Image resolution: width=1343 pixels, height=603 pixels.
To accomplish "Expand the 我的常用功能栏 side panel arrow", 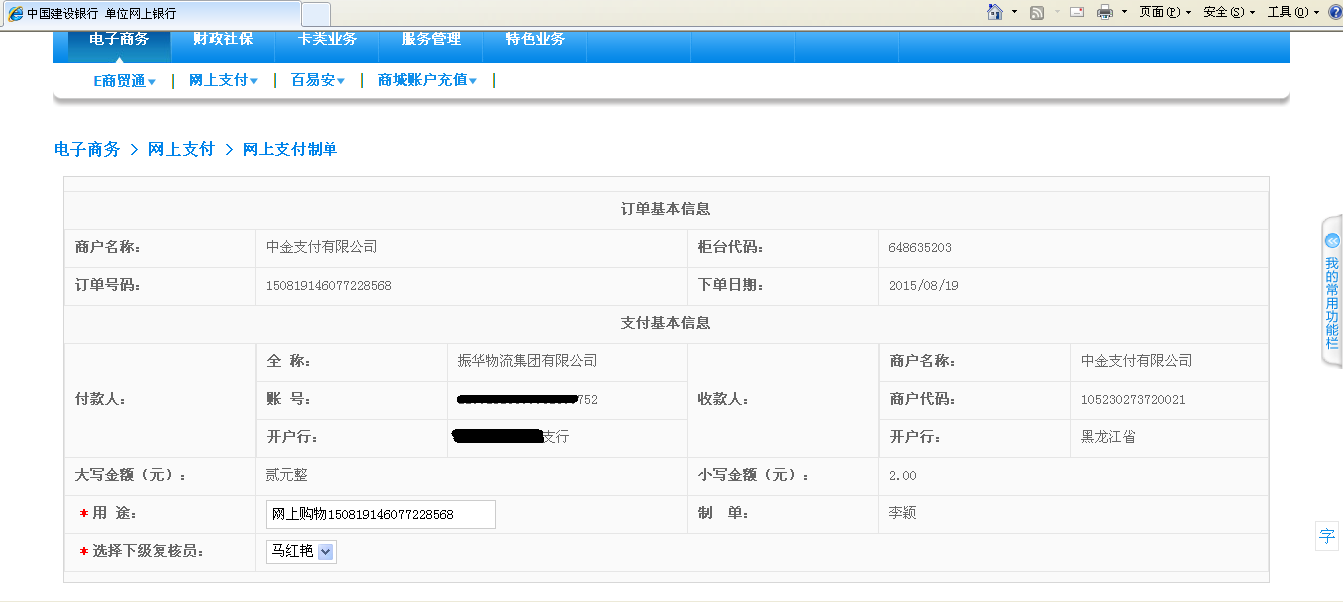I will [x=1332, y=241].
